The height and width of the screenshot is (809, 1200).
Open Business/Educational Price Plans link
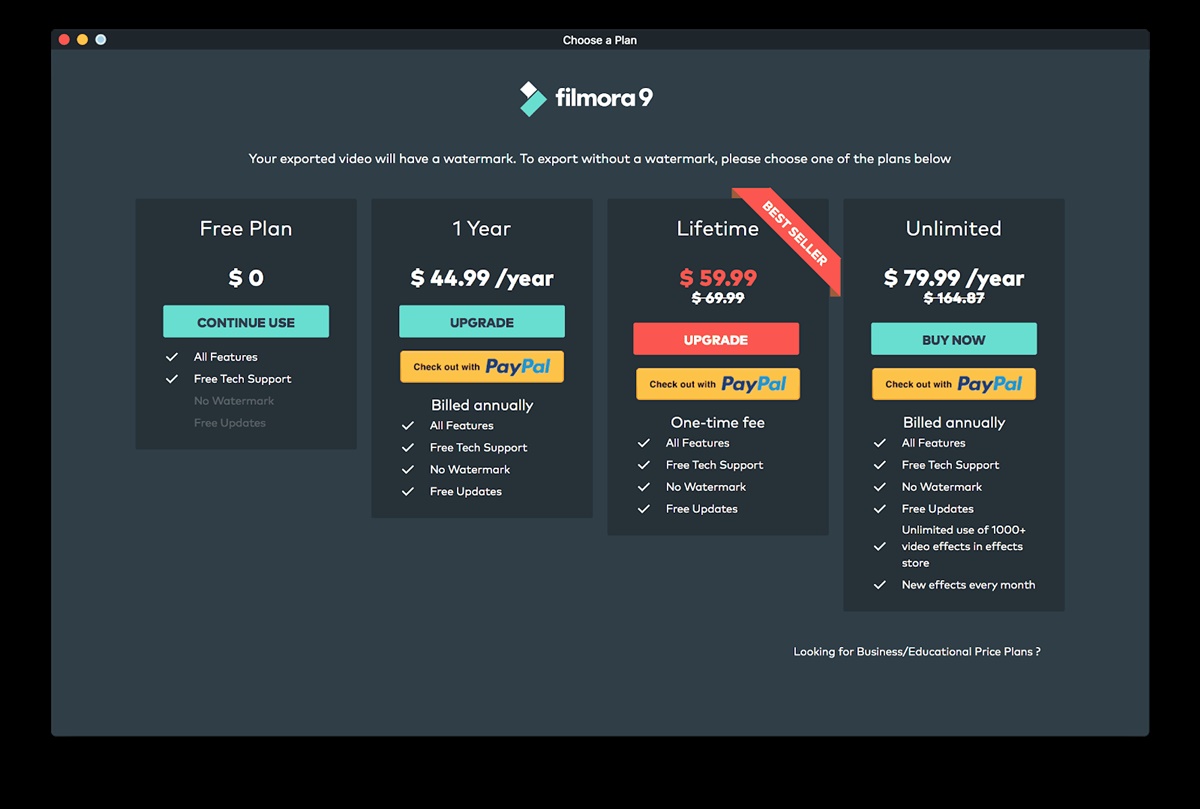pyautogui.click(x=916, y=652)
